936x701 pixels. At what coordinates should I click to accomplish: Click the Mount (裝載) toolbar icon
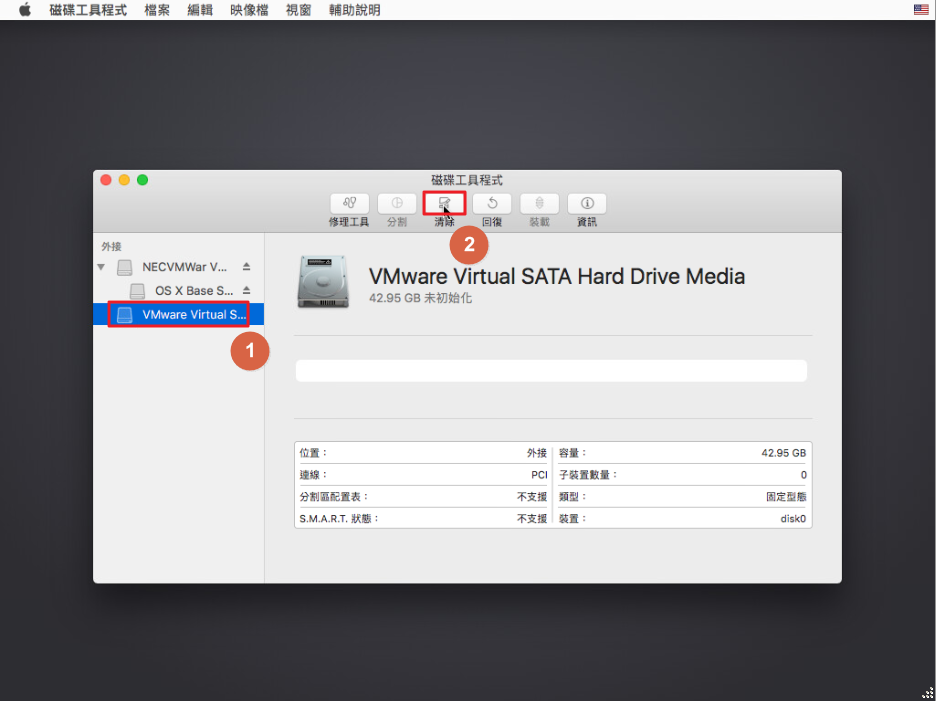pos(540,204)
